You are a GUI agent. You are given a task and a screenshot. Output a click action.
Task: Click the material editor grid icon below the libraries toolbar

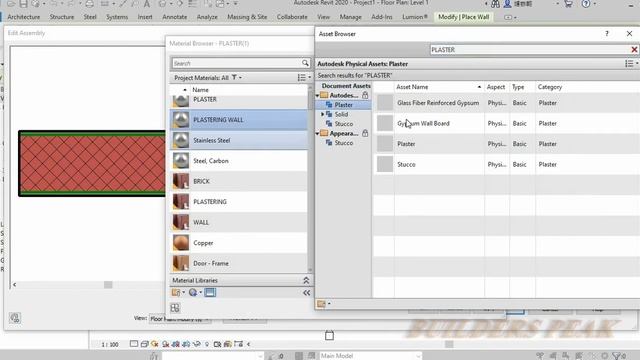(175, 308)
